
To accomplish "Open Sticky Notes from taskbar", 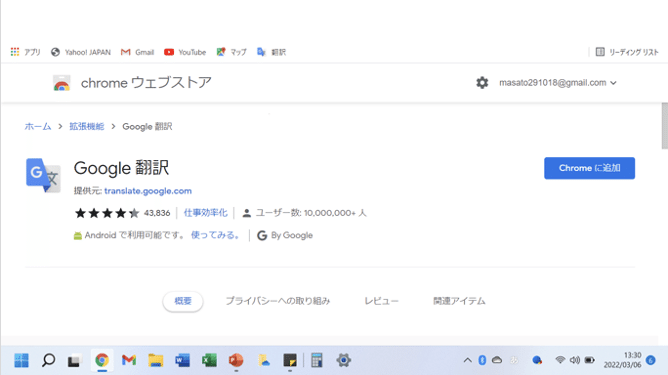I will (x=290, y=361).
